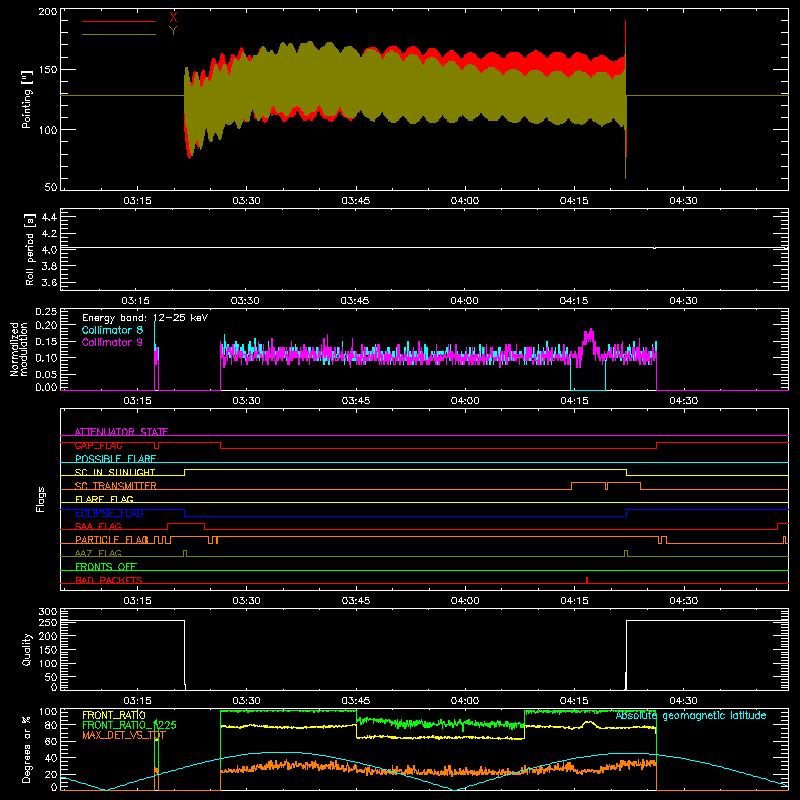Click the magenta Collimator 9 legend label
The width and height of the screenshot is (800, 800).
pyautogui.click(x=112, y=342)
